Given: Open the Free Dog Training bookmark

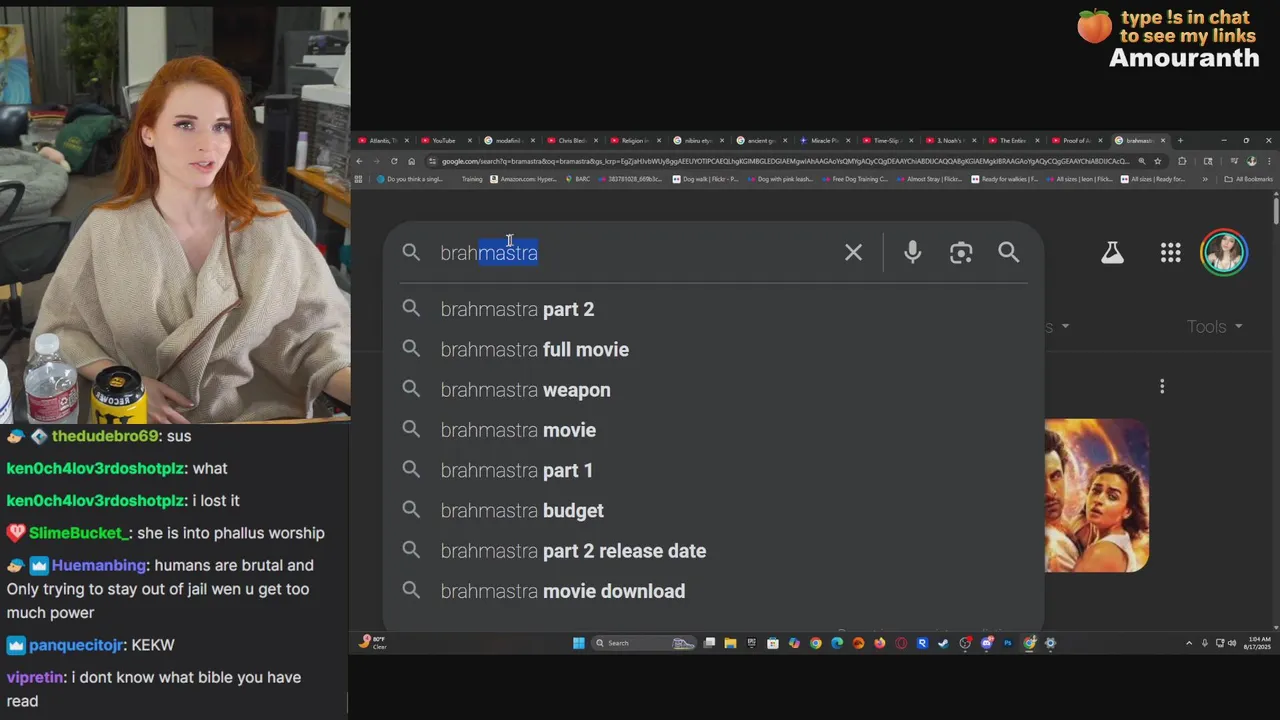Looking at the screenshot, I should [855, 179].
